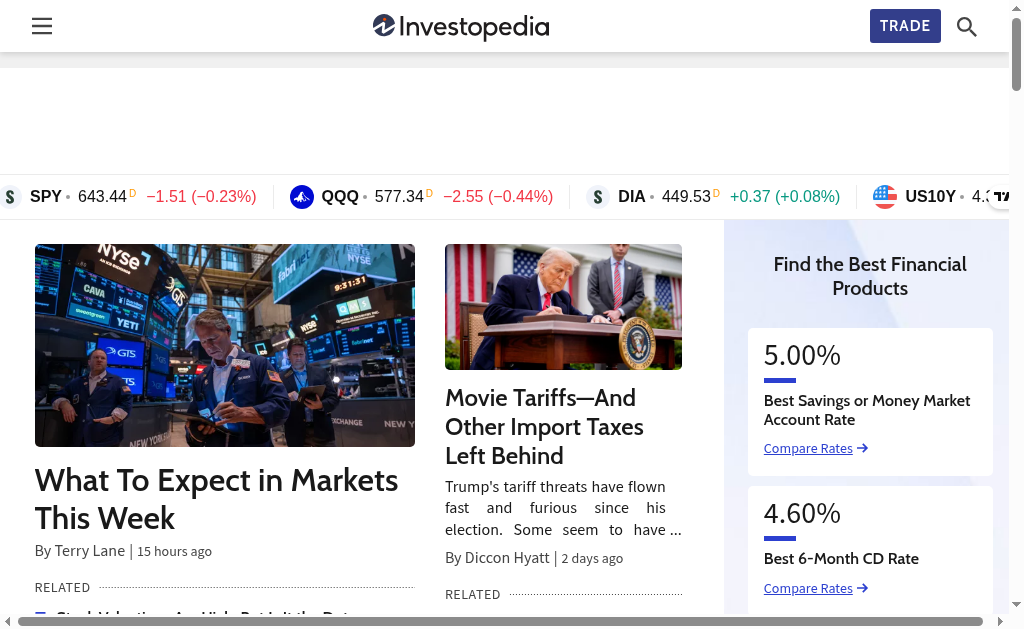This screenshot has width=1024, height=629.
Task: Click SPY price 643.44
Action: tap(102, 197)
